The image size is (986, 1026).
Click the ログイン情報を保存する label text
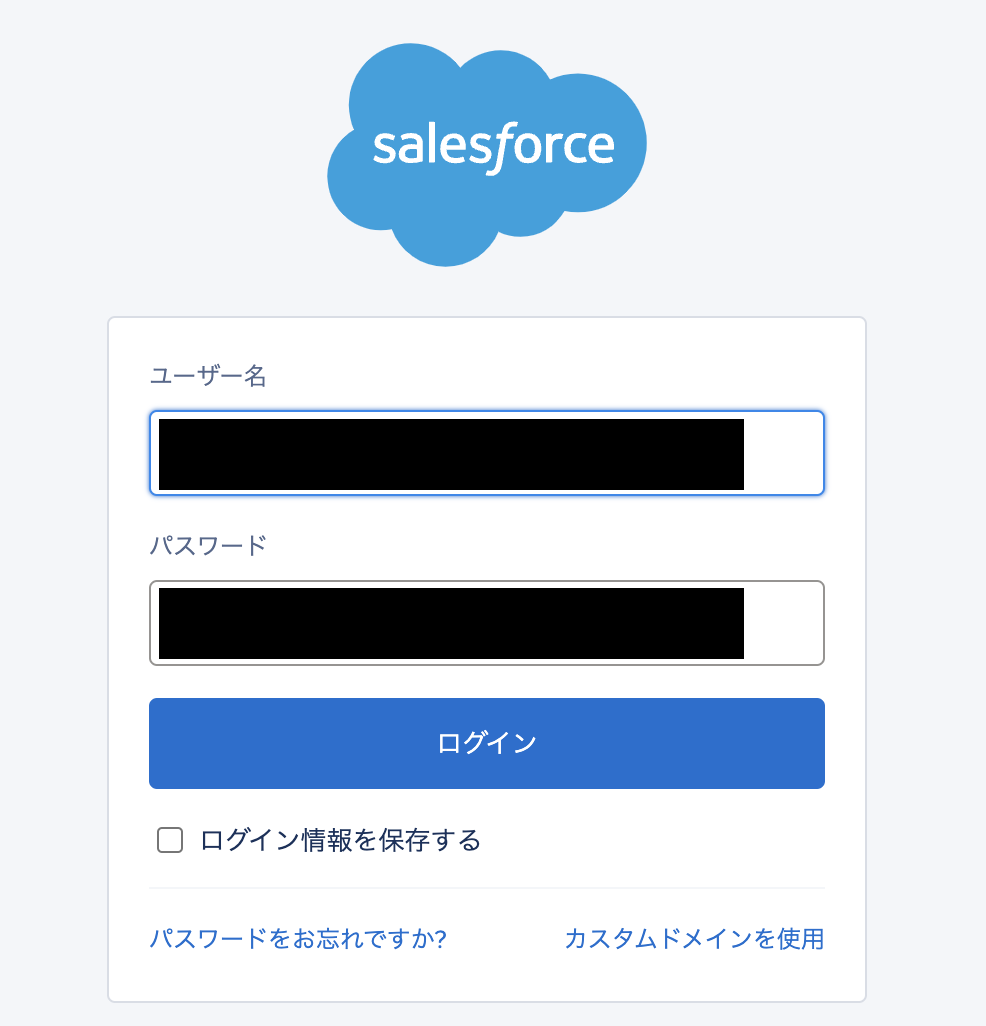[340, 841]
